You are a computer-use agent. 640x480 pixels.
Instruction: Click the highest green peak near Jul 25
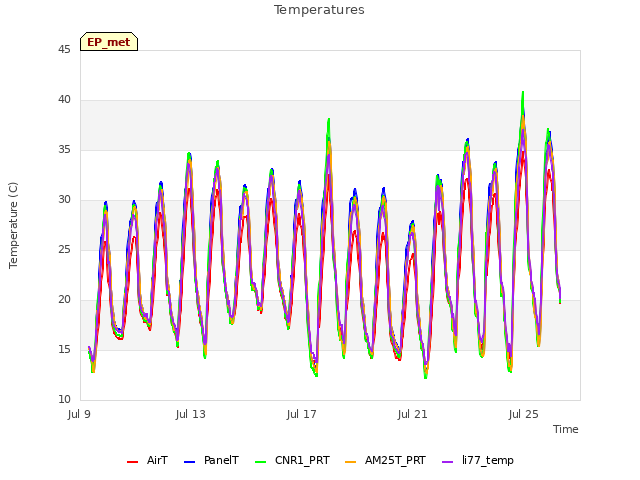point(523,93)
